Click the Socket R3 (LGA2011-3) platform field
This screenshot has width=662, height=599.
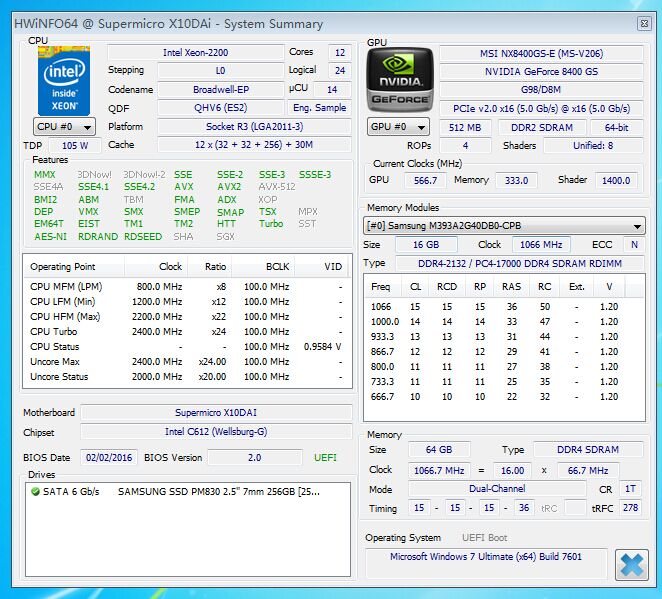point(254,127)
